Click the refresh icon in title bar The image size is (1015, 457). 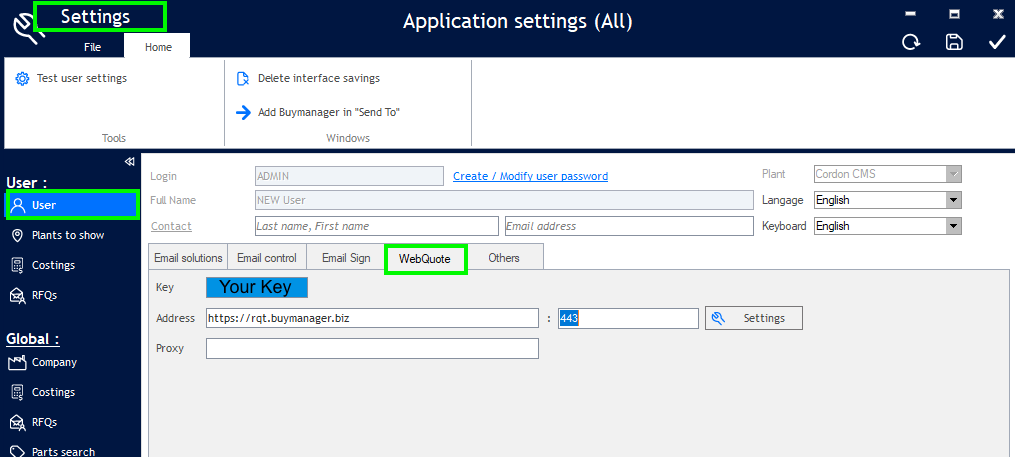tap(910, 42)
